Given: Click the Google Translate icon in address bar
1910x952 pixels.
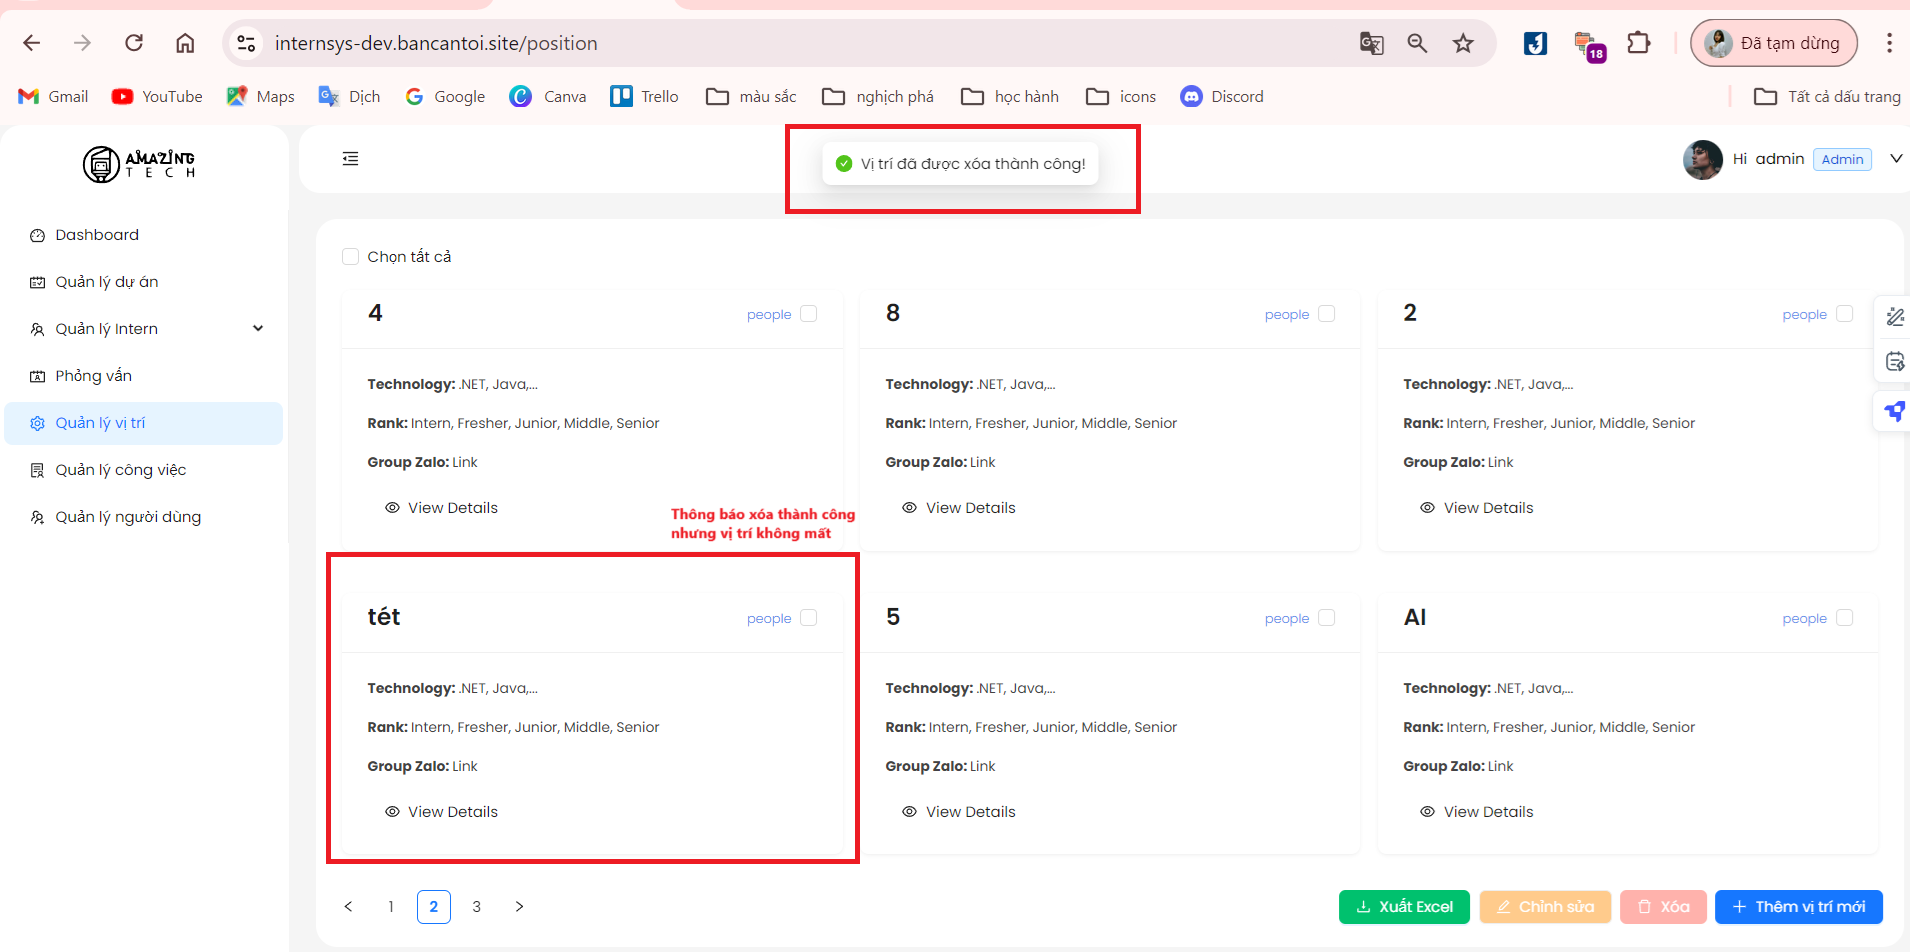Looking at the screenshot, I should click(1371, 43).
